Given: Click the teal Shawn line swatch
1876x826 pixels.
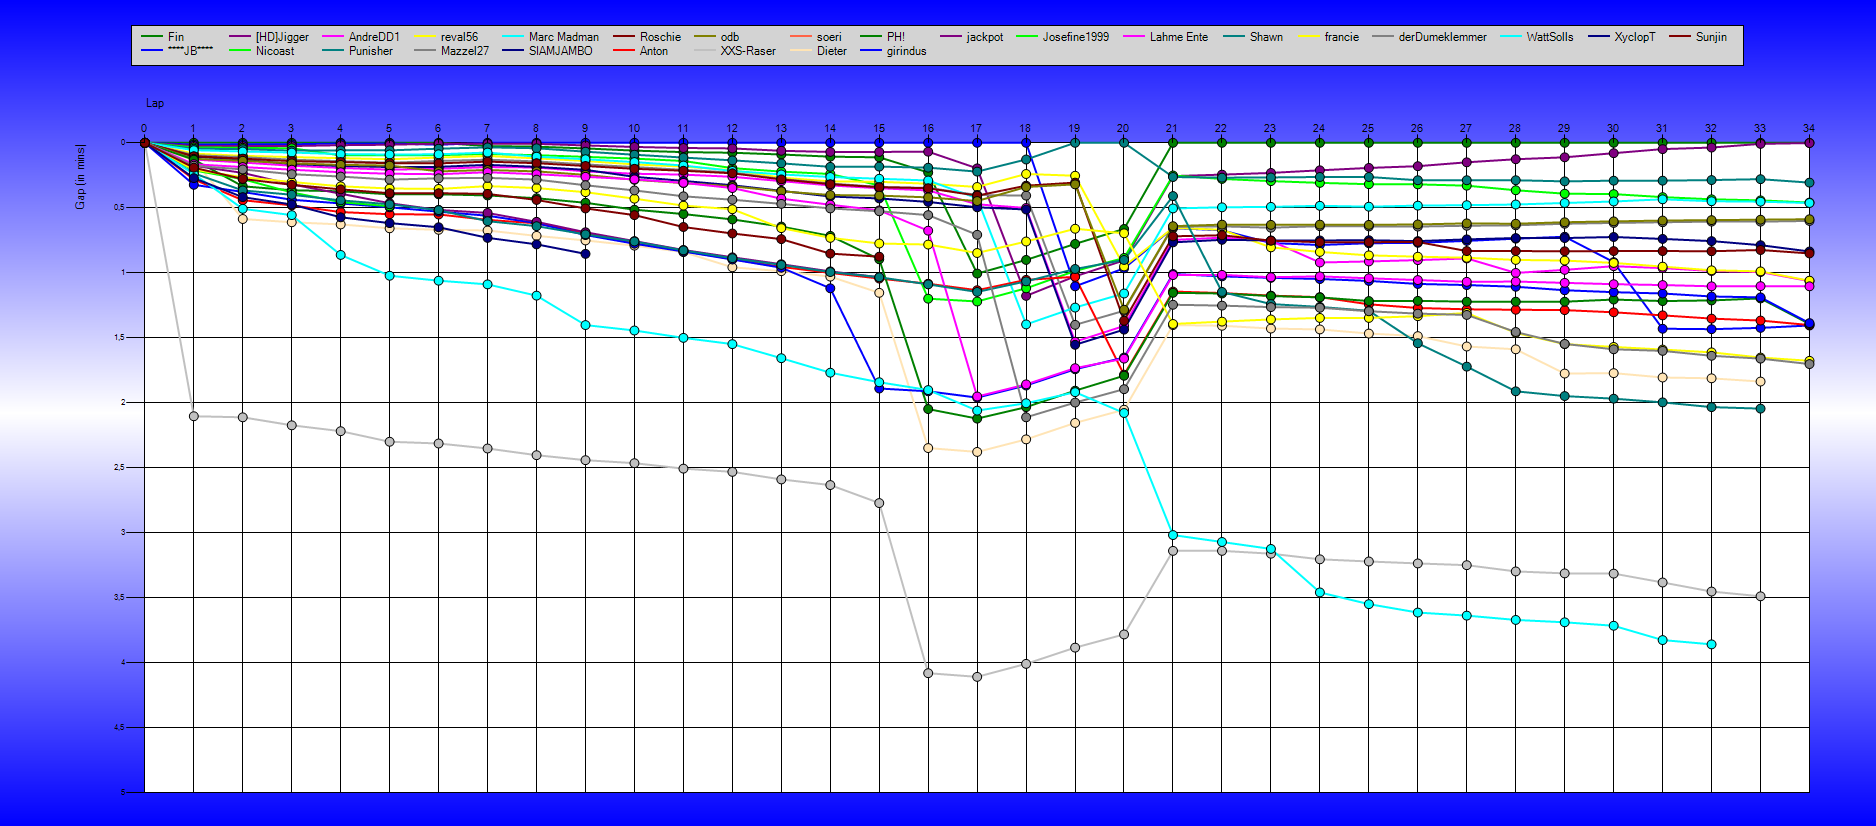Looking at the screenshot, I should [1233, 37].
